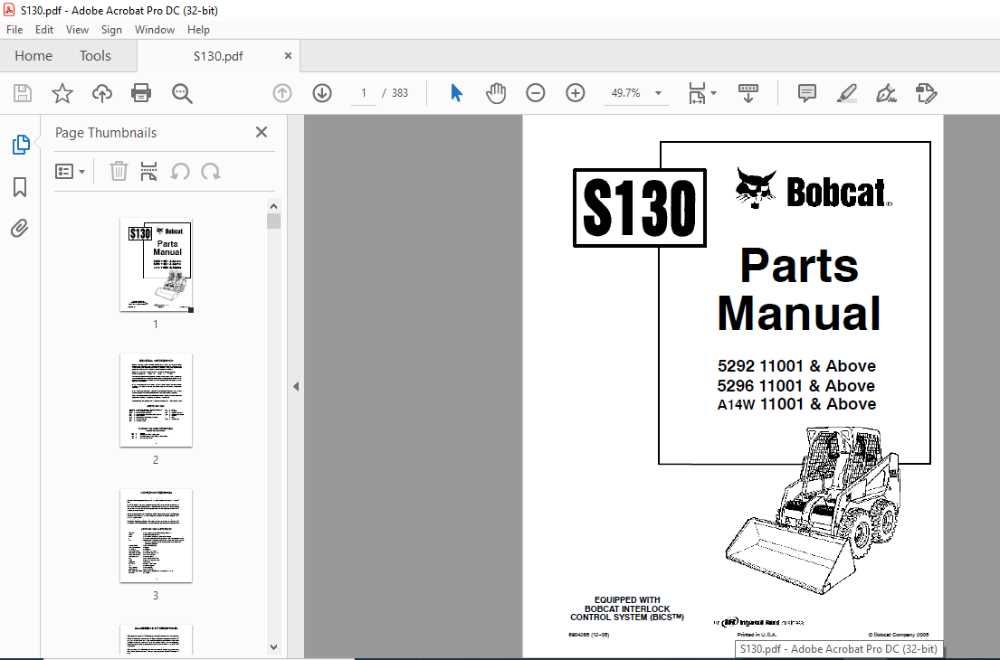Viewport: 1000px width, 660px height.
Task: Open Page Thumbnails sidebar icon
Action: point(20,145)
